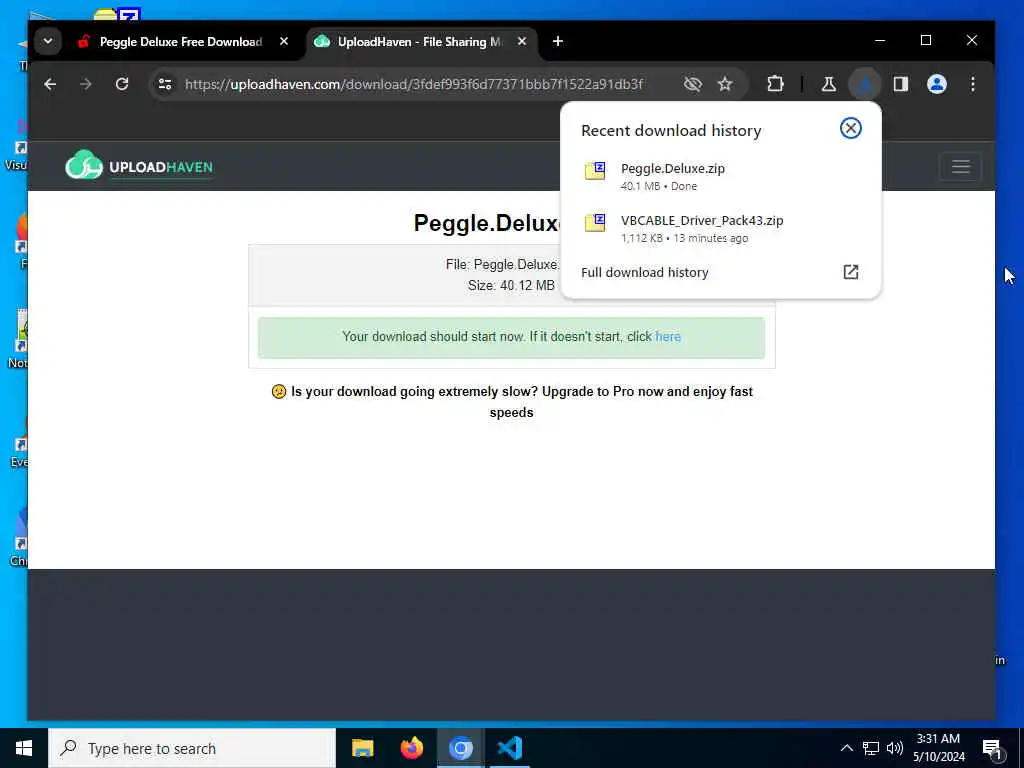Open the taskbar clock and date
Screen dimensions: 1024x768
(x=938, y=748)
